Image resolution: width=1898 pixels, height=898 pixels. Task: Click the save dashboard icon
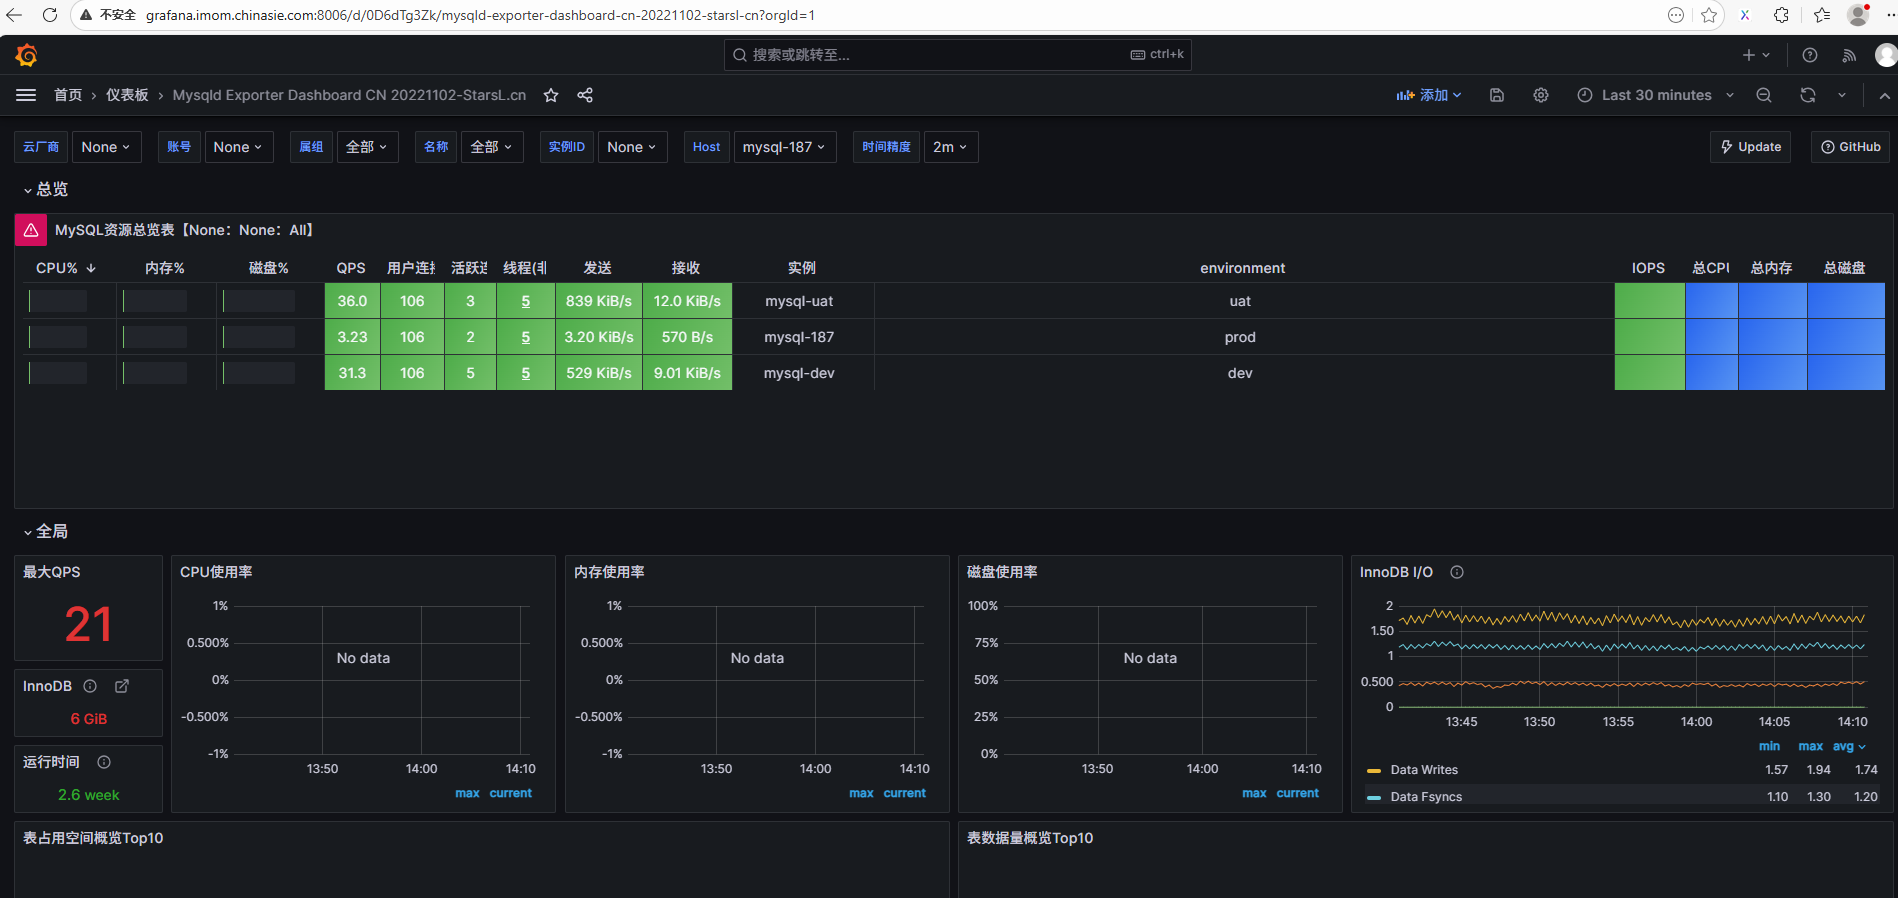[1497, 95]
